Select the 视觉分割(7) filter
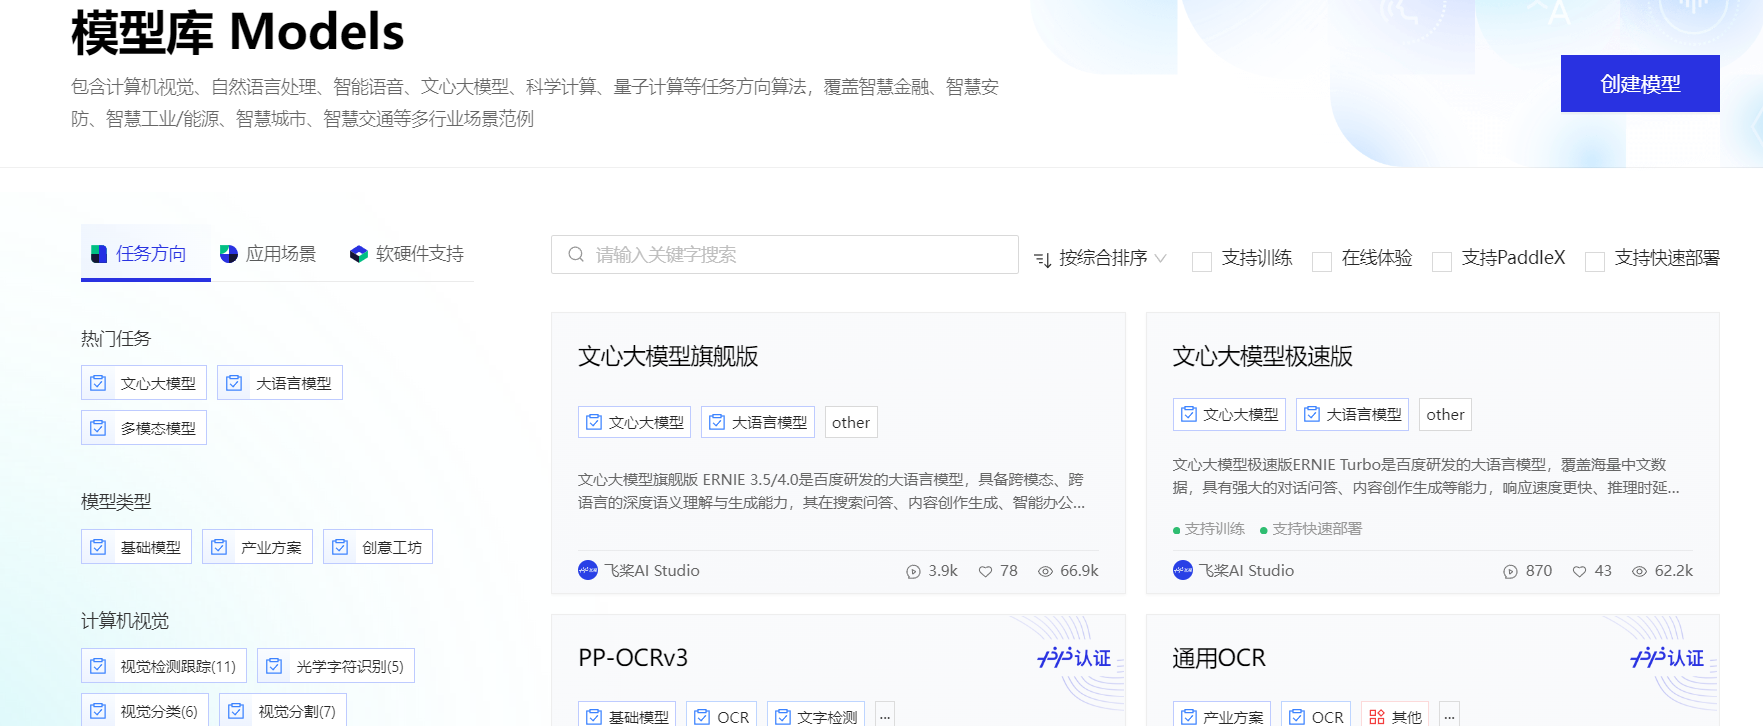 [283, 710]
